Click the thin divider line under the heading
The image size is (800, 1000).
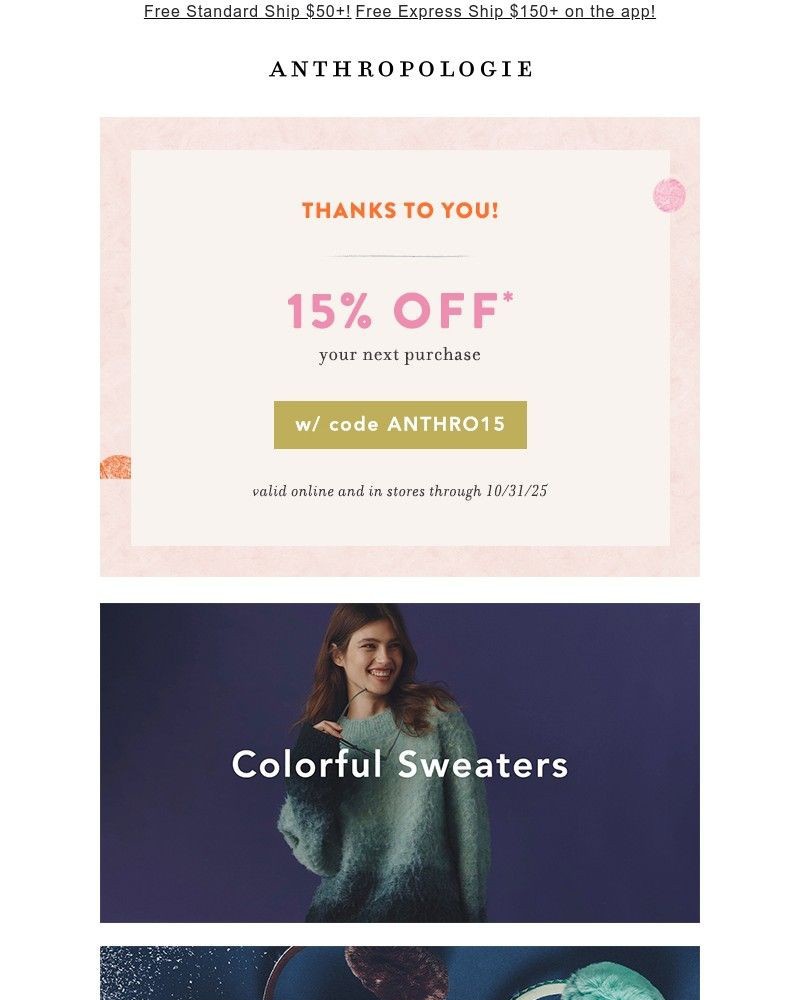point(400,257)
